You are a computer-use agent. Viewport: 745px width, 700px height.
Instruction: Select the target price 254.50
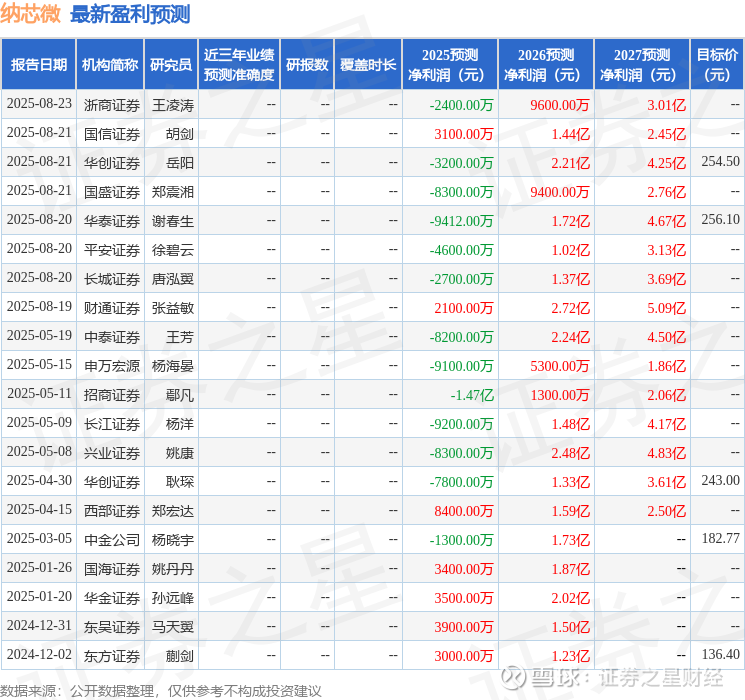pyautogui.click(x=720, y=162)
